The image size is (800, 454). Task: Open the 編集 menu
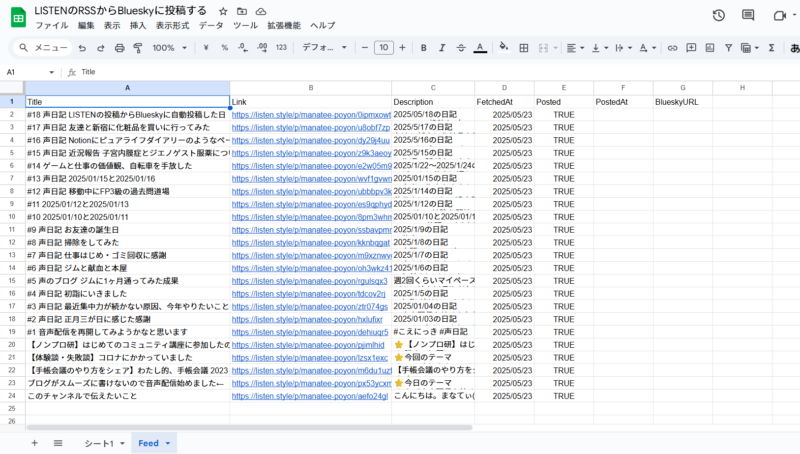click(86, 26)
